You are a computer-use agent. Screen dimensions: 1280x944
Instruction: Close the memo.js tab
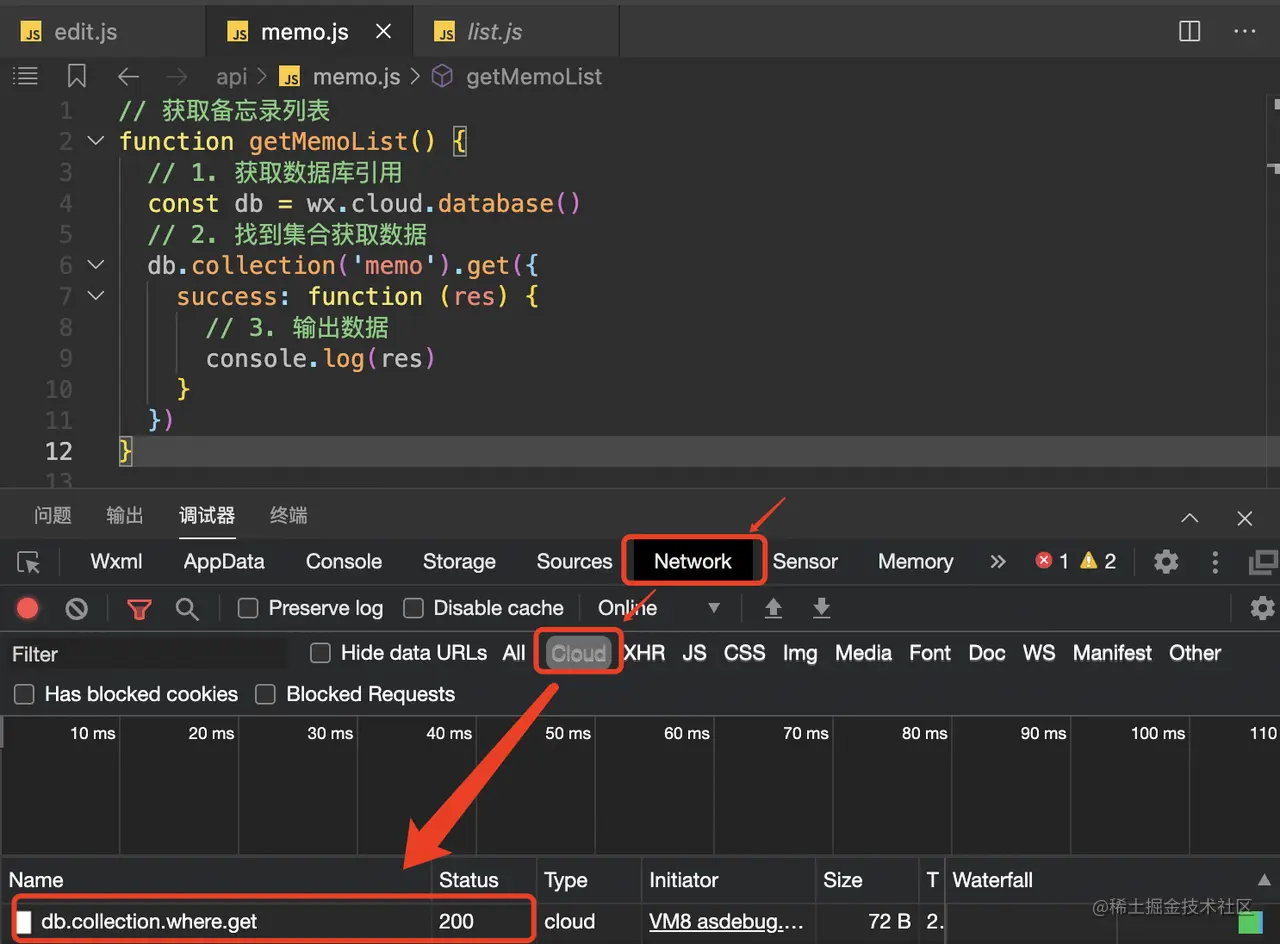pos(383,32)
